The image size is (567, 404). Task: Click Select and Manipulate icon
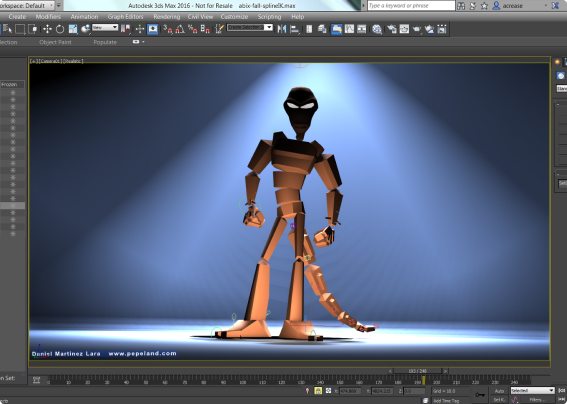(140, 29)
